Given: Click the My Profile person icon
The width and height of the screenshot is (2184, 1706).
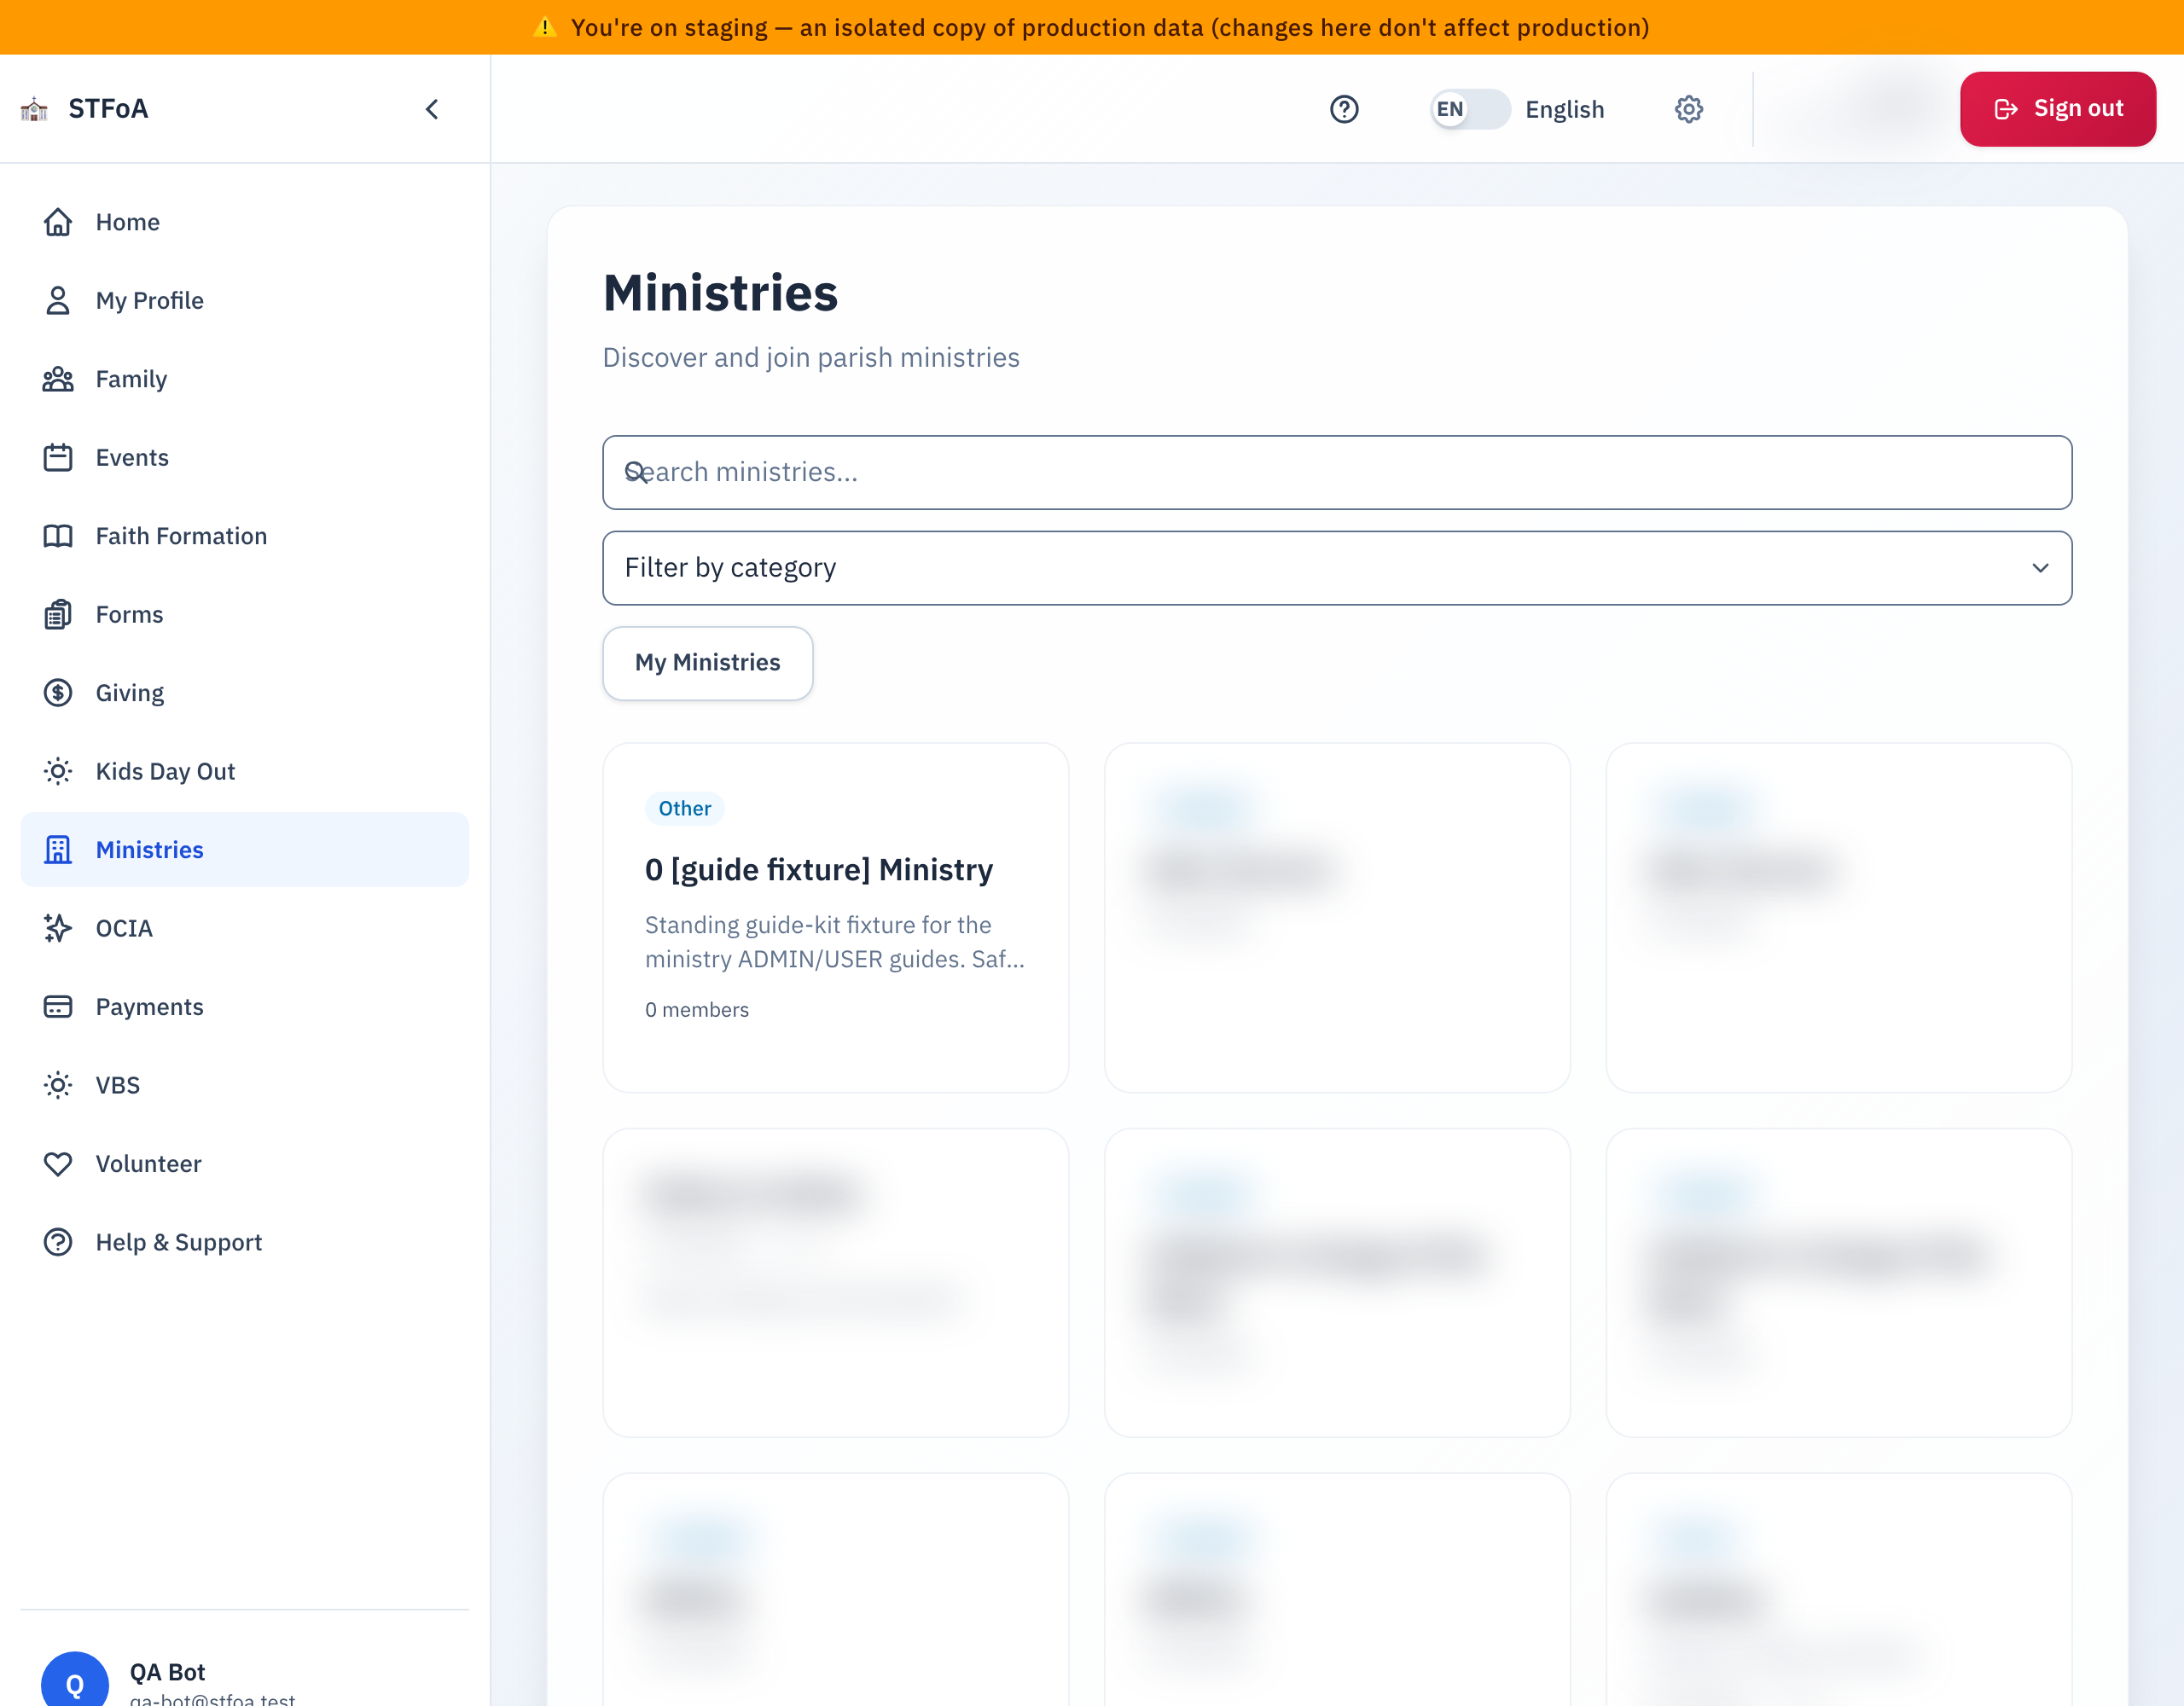Looking at the screenshot, I should 58,300.
